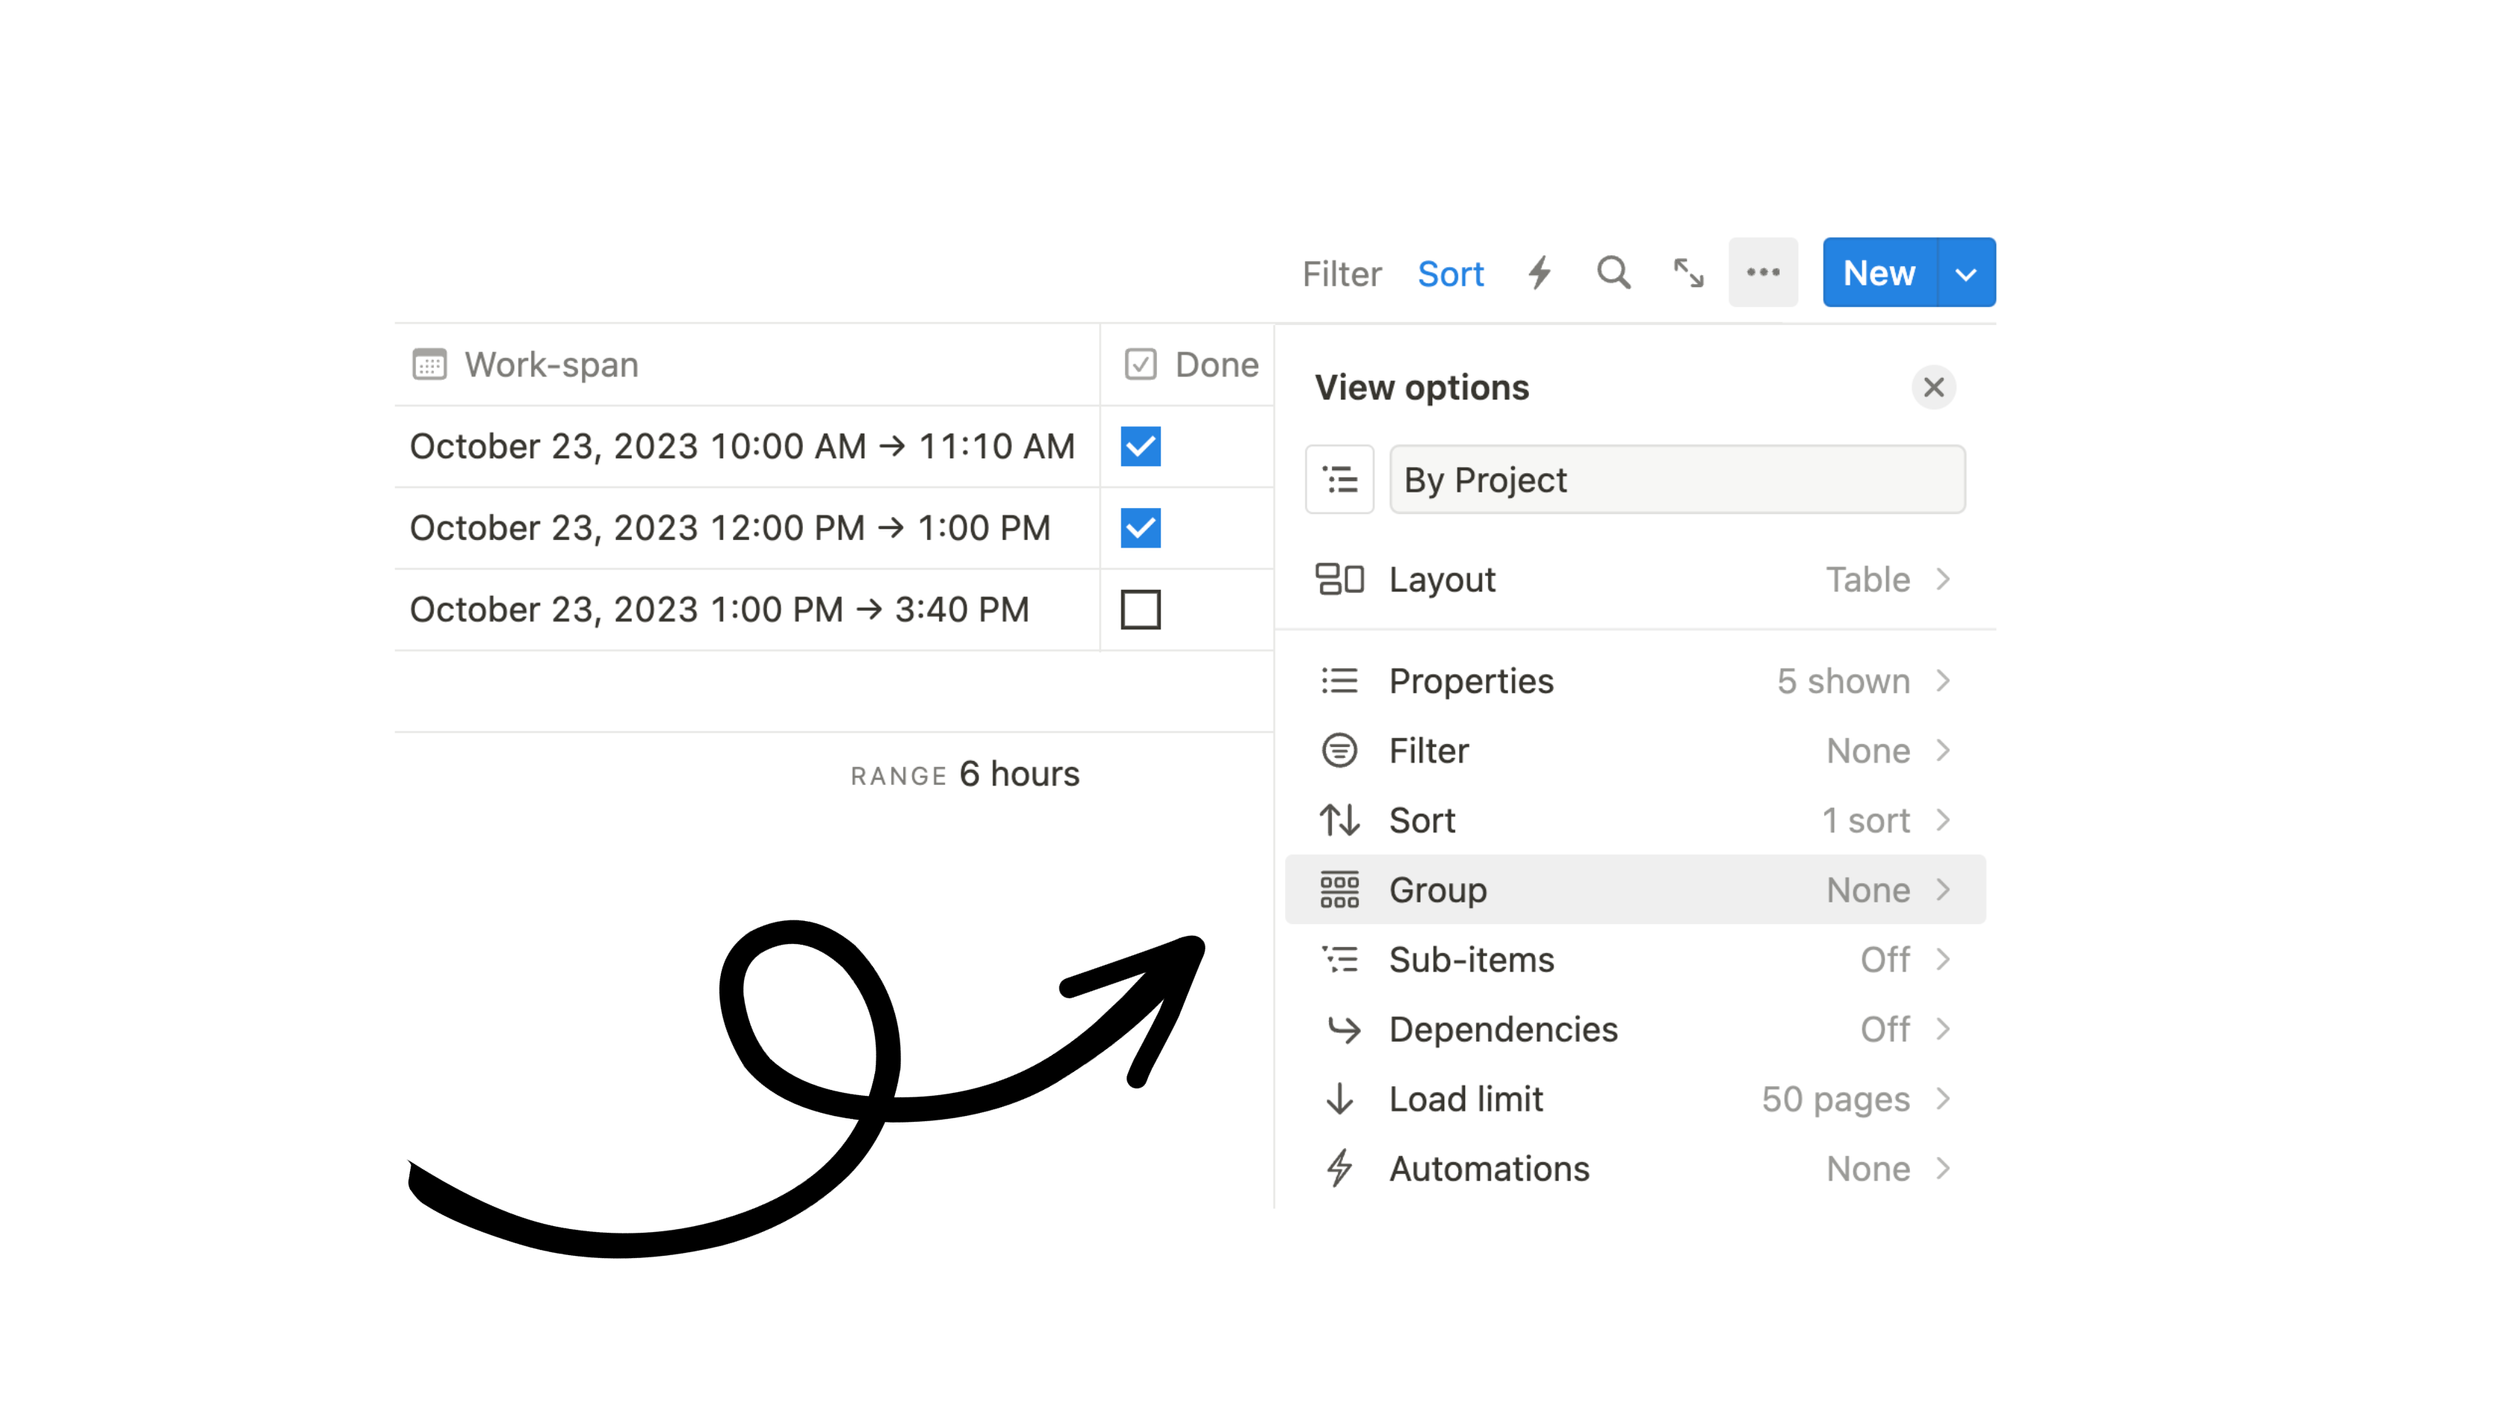Uncheck Done for the 10:00 AM task

pos(1139,447)
